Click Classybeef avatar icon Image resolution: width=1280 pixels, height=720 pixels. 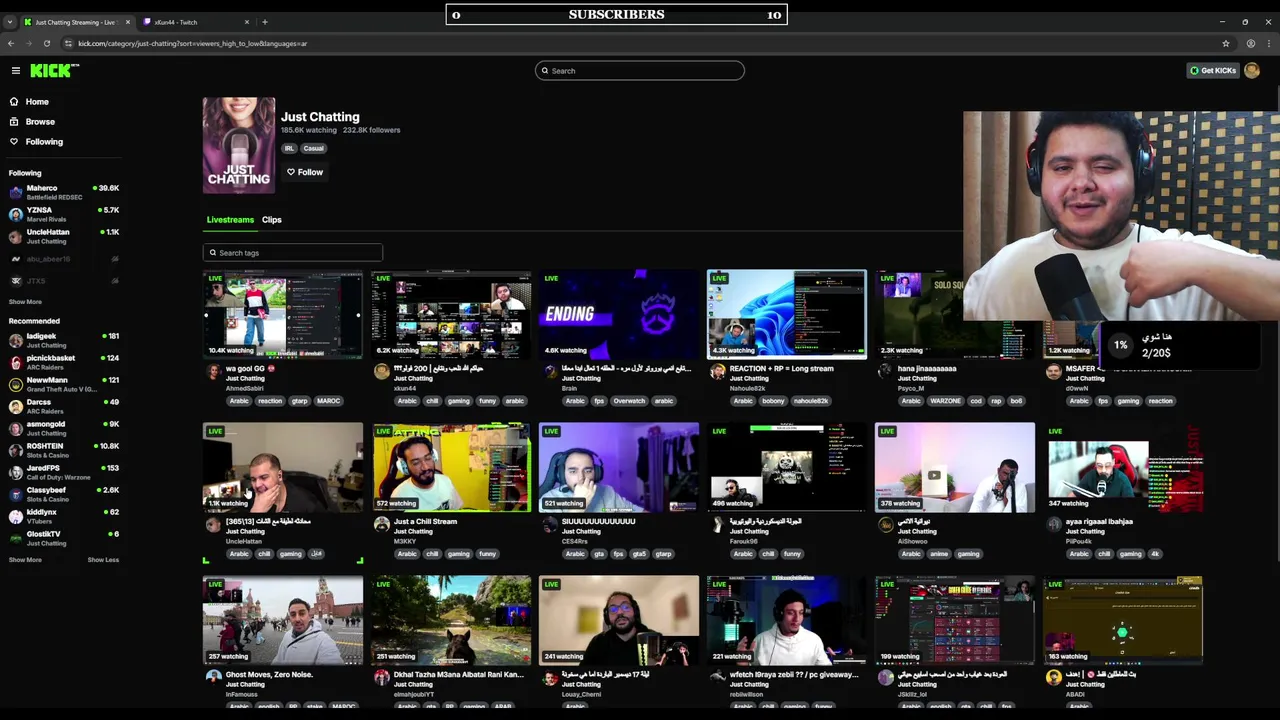[15, 494]
